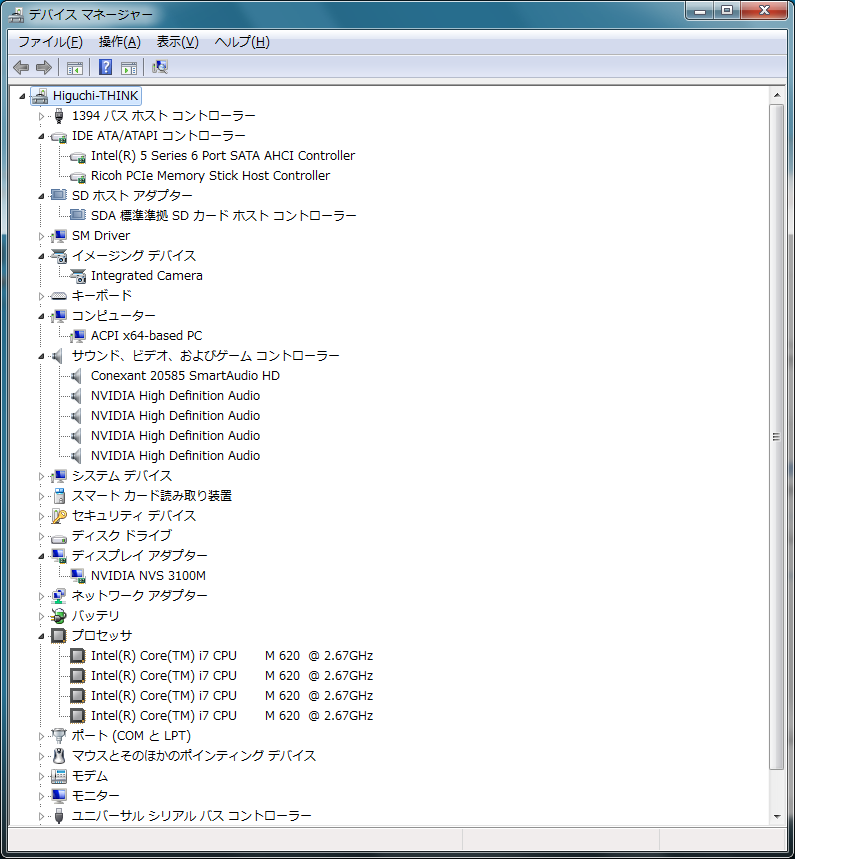This screenshot has width=864, height=859.
Task: Click the scrollbar down arrow
Action: (x=776, y=817)
